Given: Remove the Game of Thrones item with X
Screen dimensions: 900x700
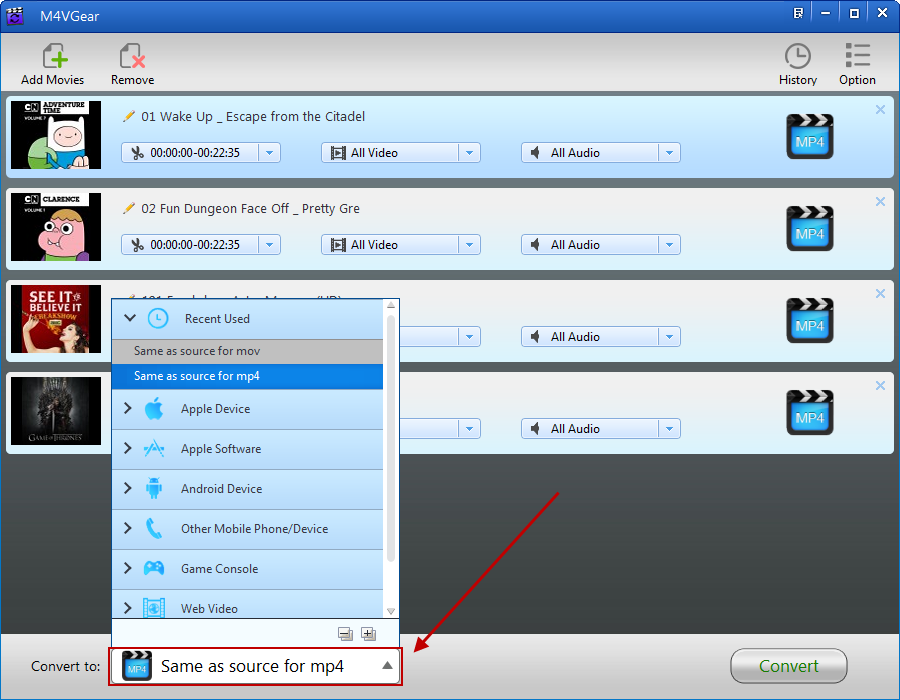Looking at the screenshot, I should (880, 386).
